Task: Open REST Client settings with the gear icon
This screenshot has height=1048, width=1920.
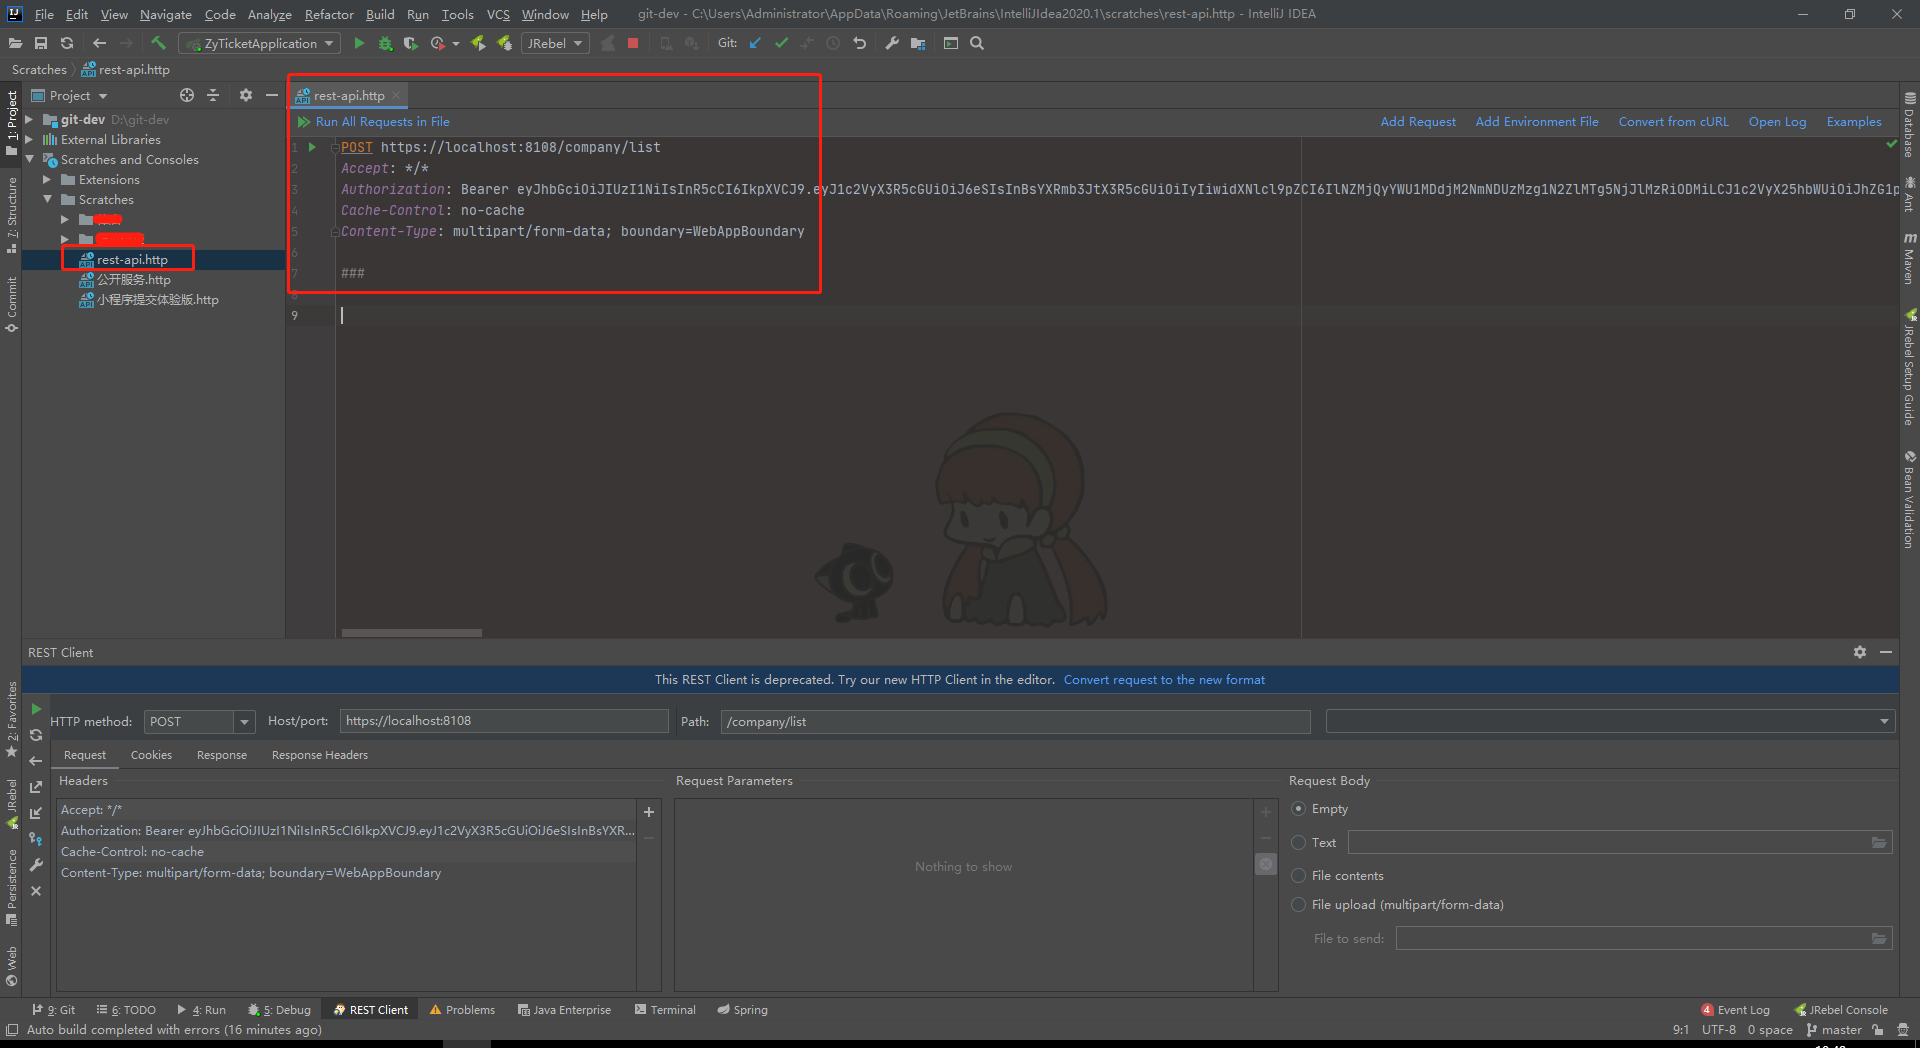Action: (x=1860, y=652)
